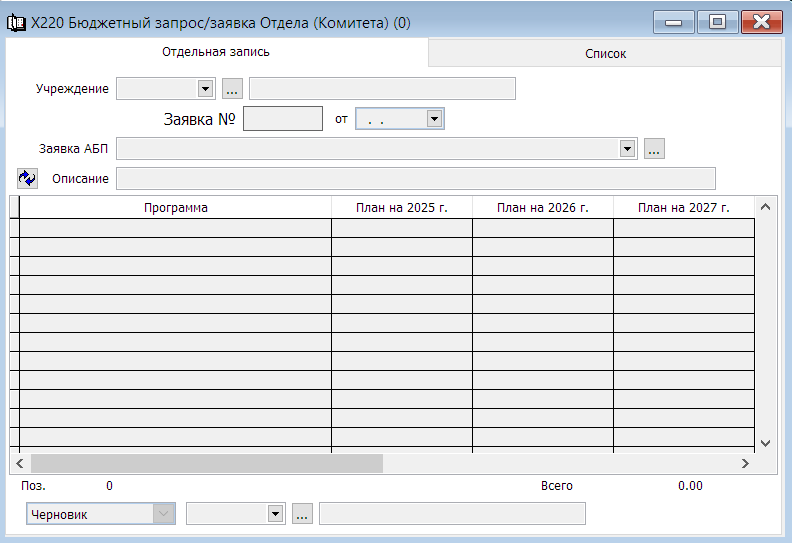Click the bottom ellipsis lookup button
The image size is (792, 543).
click(303, 513)
